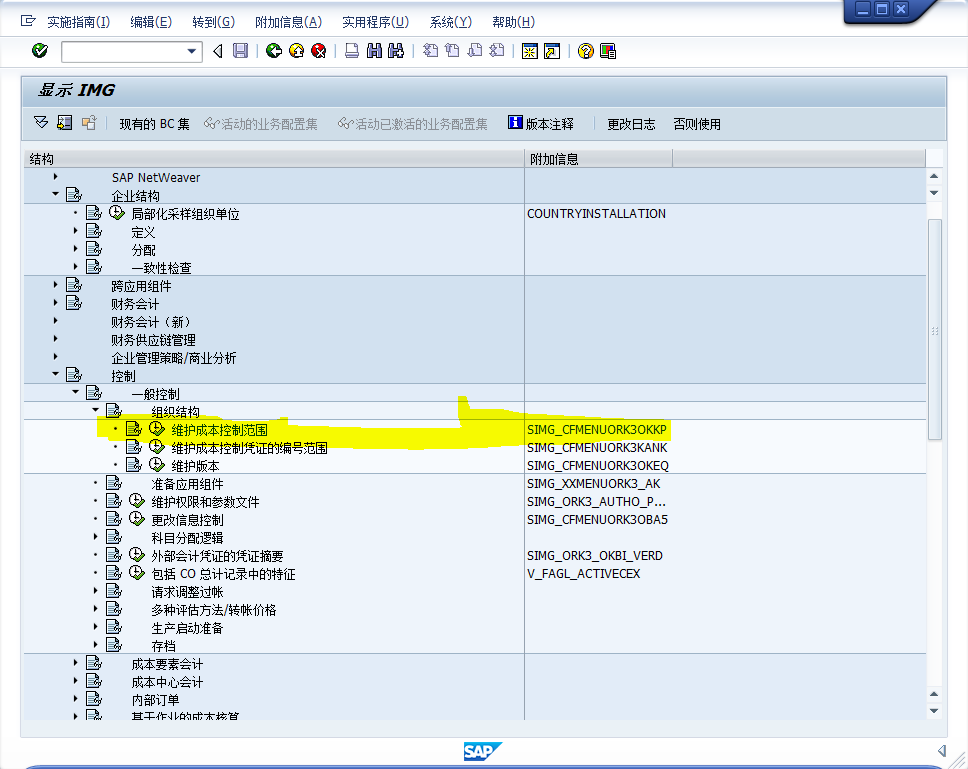Click the Find Next binoculars icon

396,51
